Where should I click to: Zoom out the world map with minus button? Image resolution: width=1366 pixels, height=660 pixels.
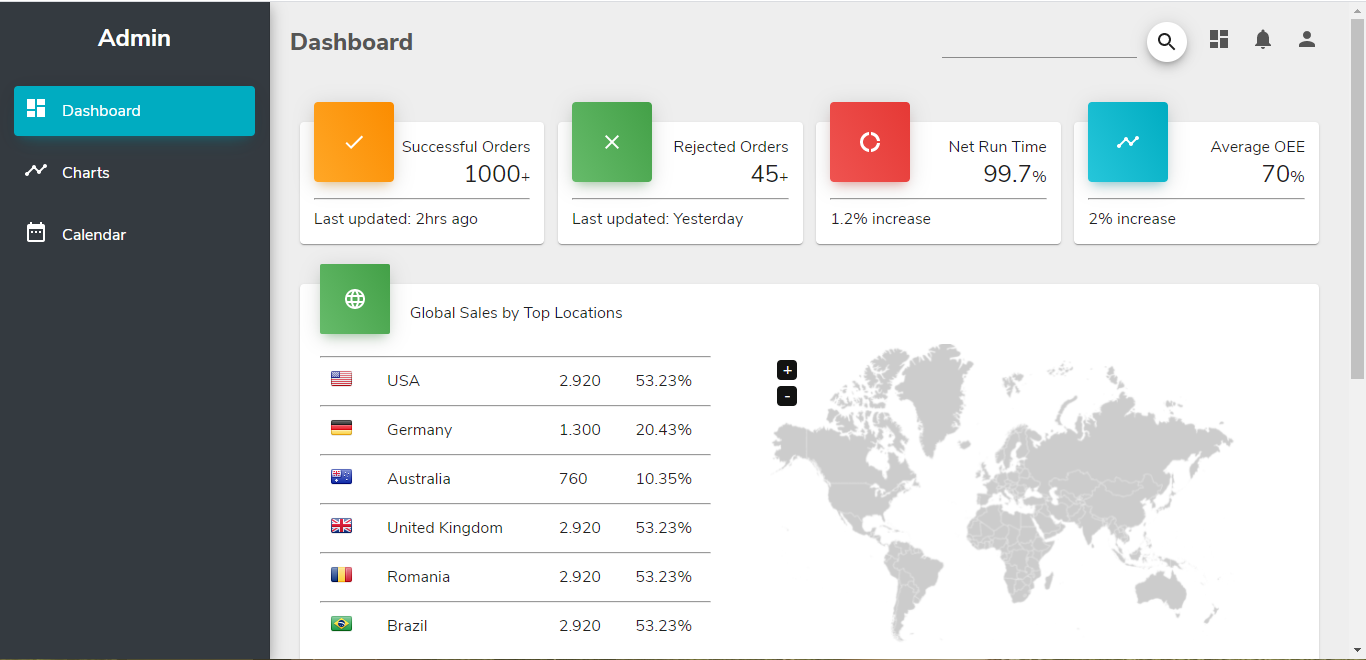787,396
